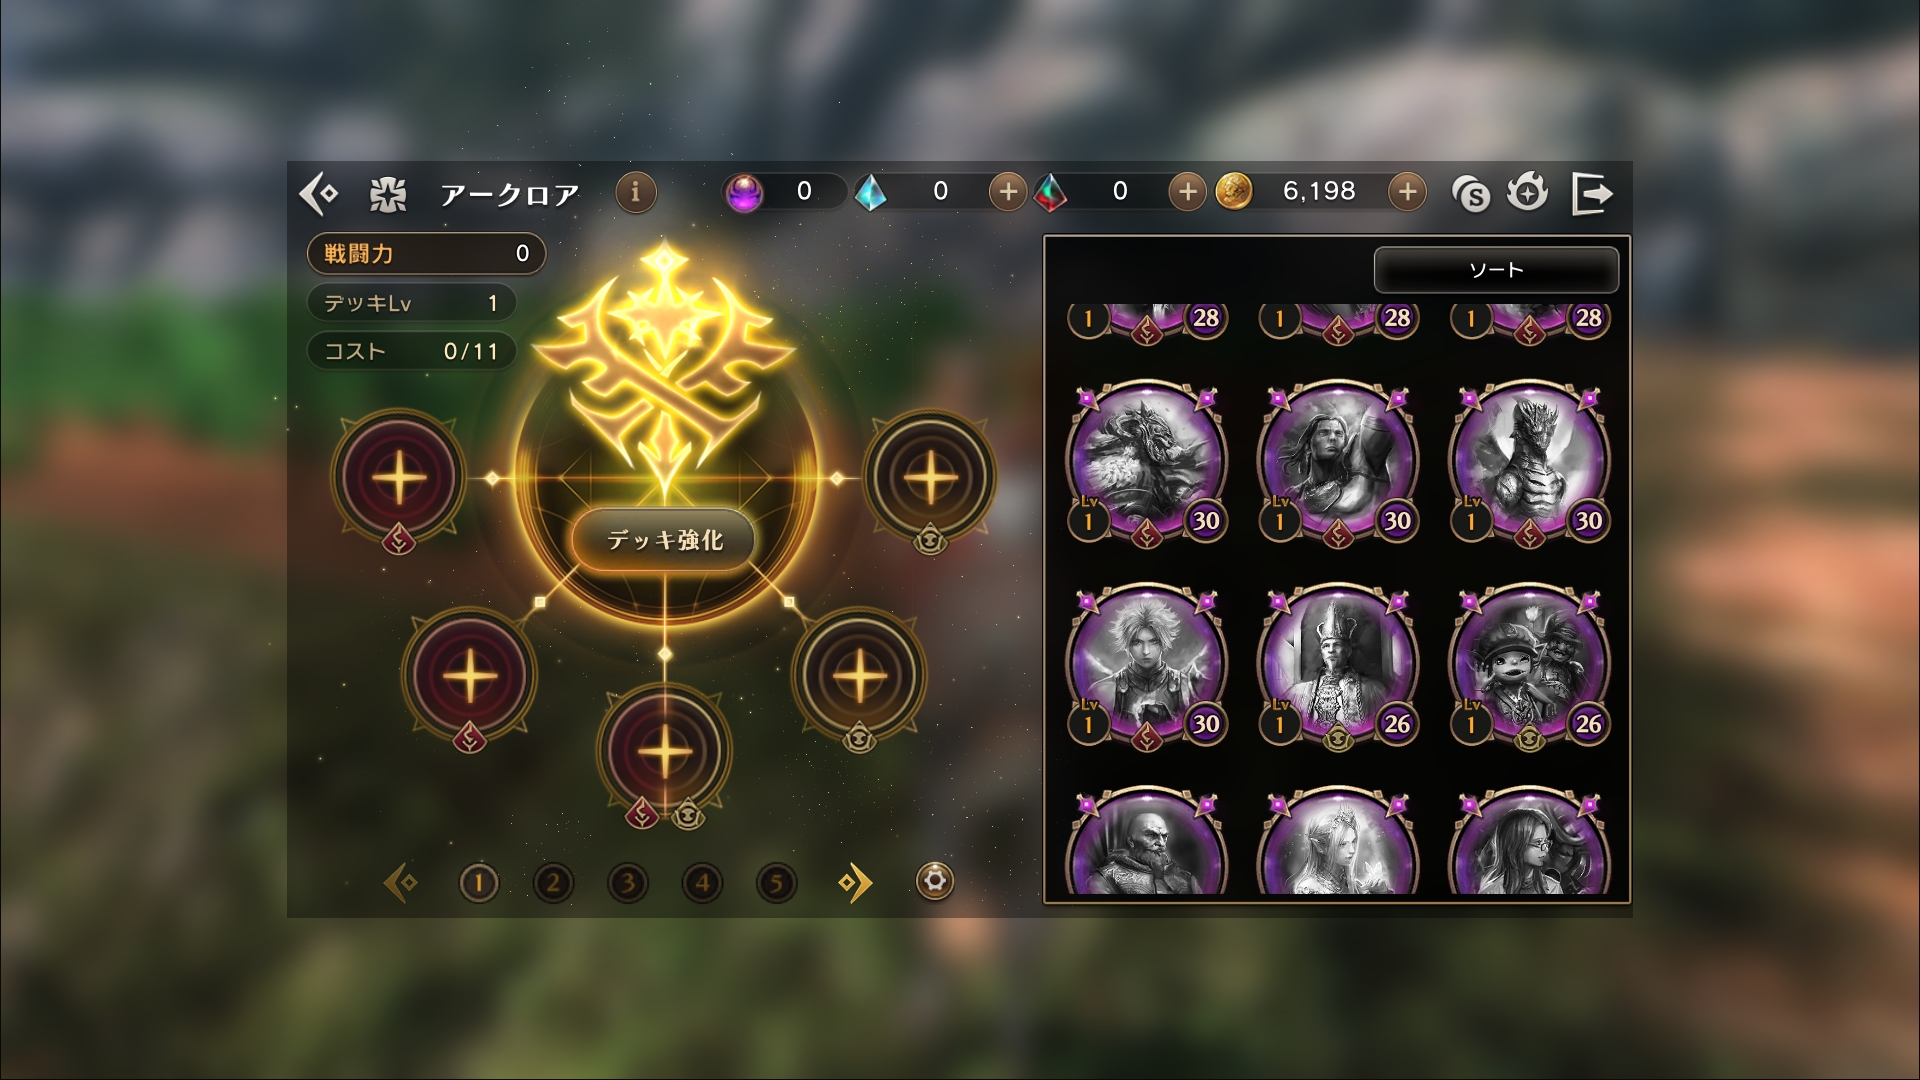This screenshot has width=1920, height=1080.
Task: Click the back arrow beside アークロア
Action: pos(319,192)
